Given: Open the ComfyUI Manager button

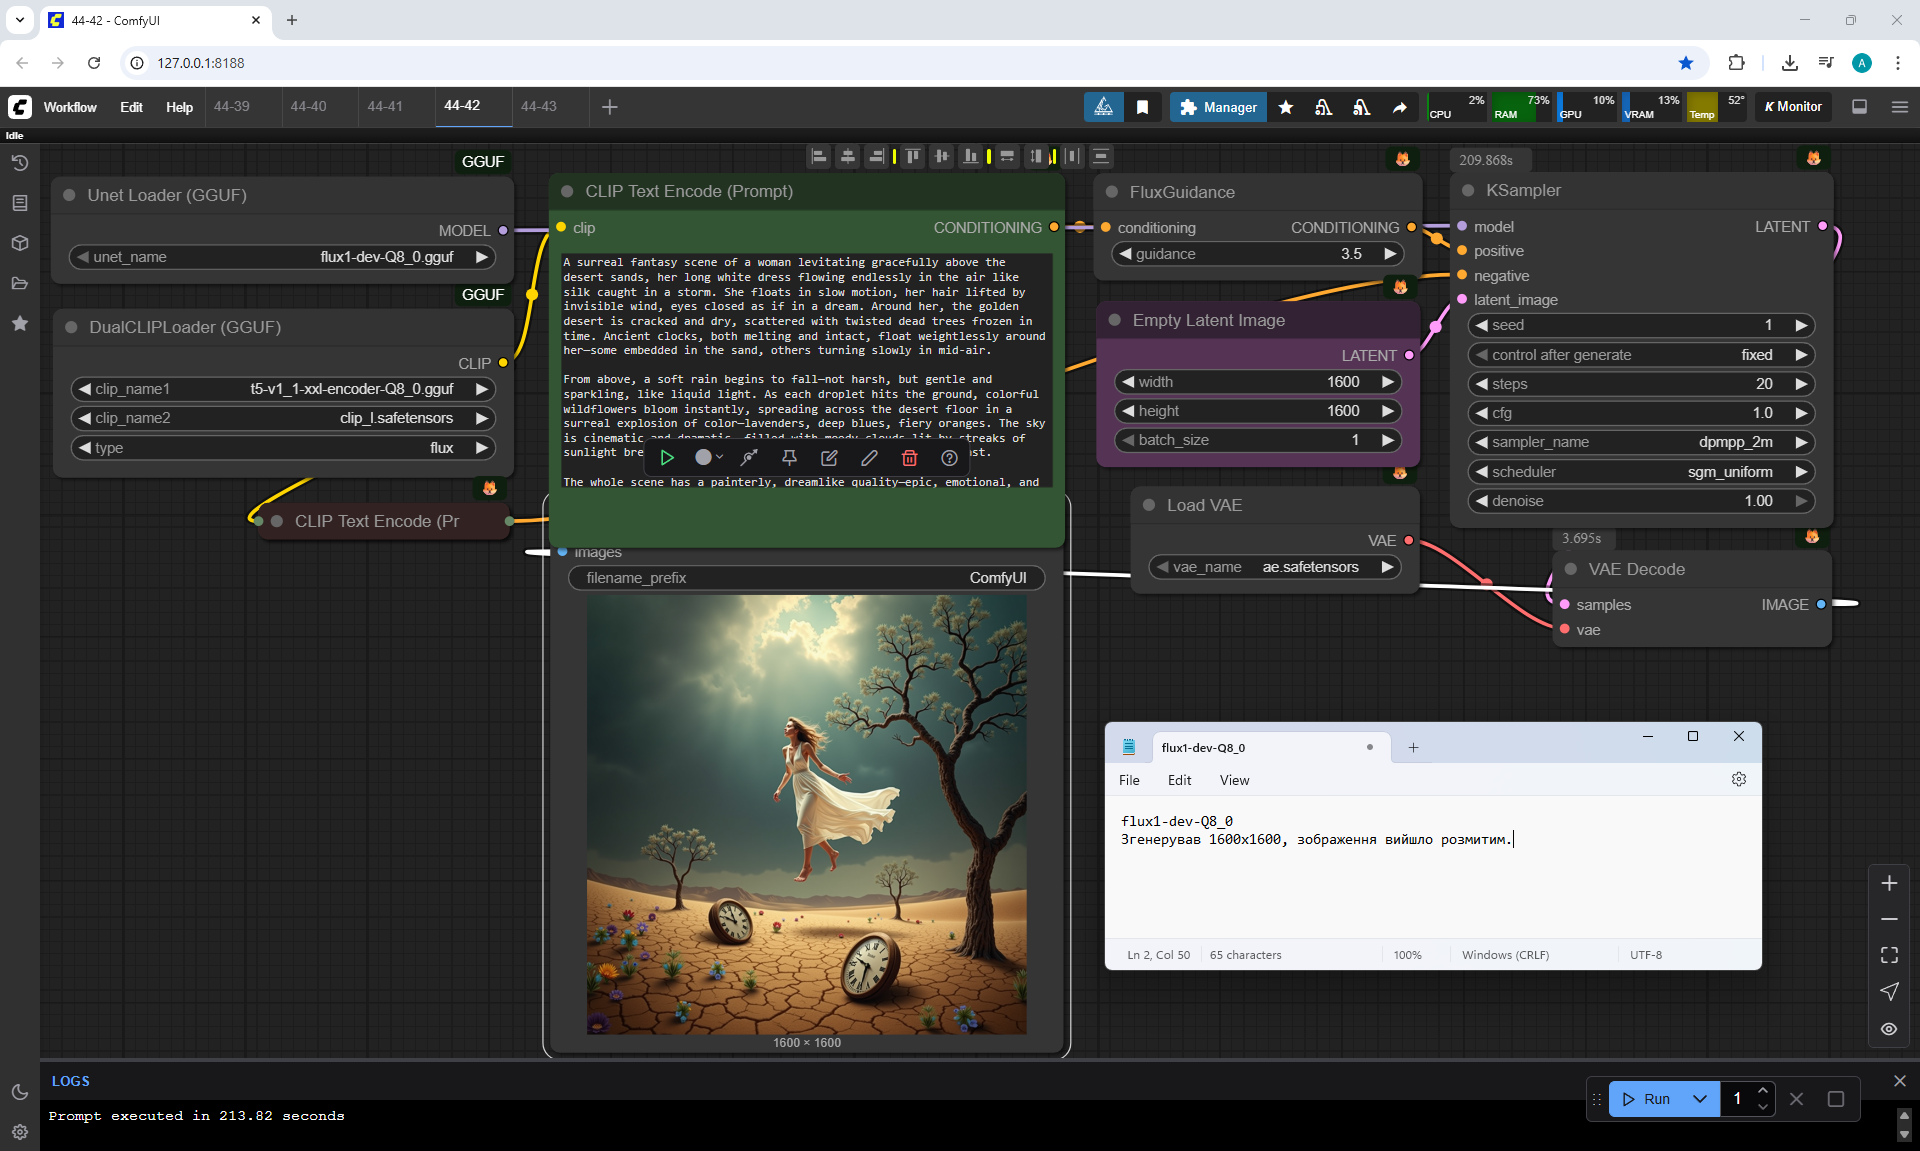Looking at the screenshot, I should coord(1218,107).
